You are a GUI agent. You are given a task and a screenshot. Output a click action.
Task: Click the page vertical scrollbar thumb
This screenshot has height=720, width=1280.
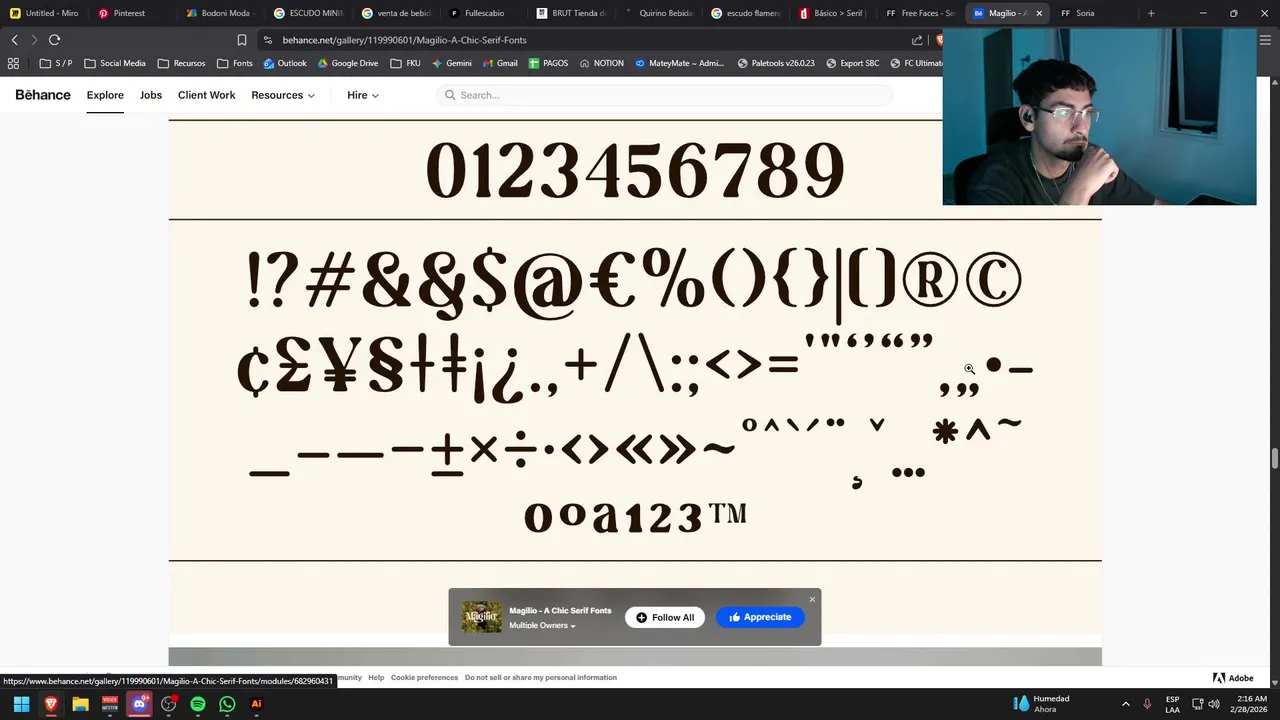(x=1274, y=458)
